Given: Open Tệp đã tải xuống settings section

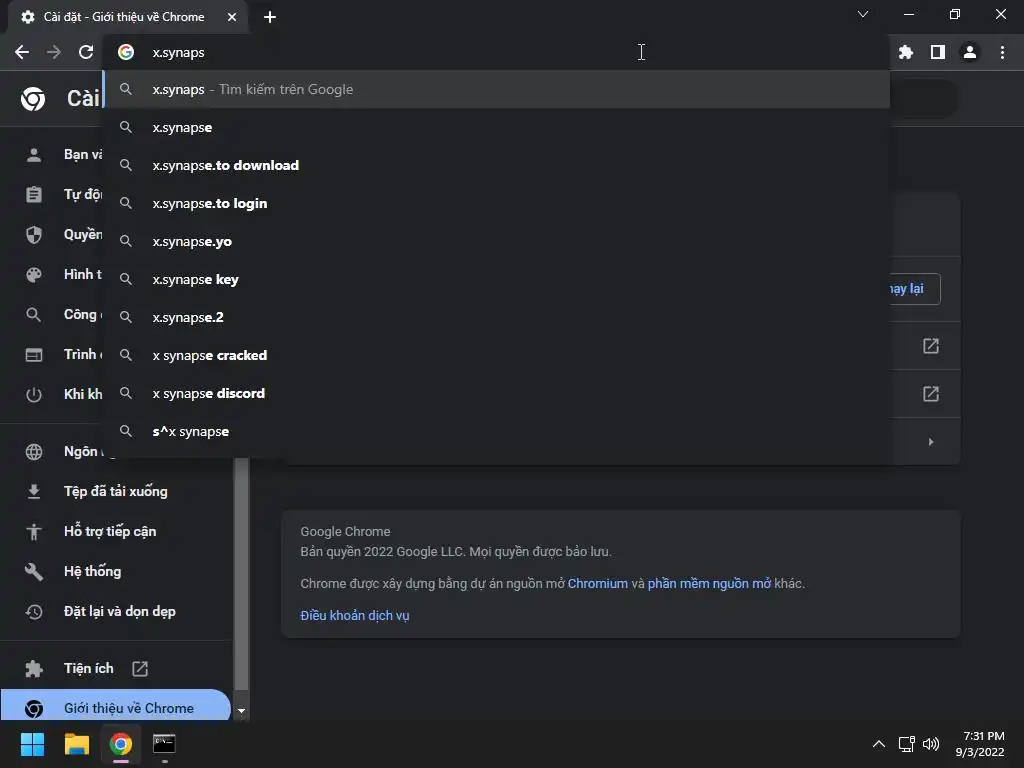Looking at the screenshot, I should point(116,491).
